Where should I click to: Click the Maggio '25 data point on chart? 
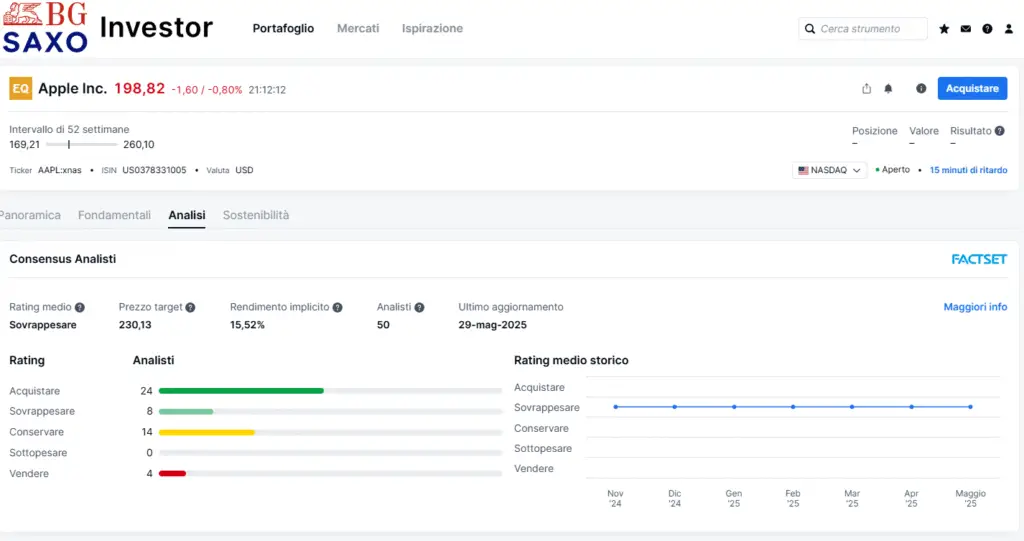coord(970,407)
